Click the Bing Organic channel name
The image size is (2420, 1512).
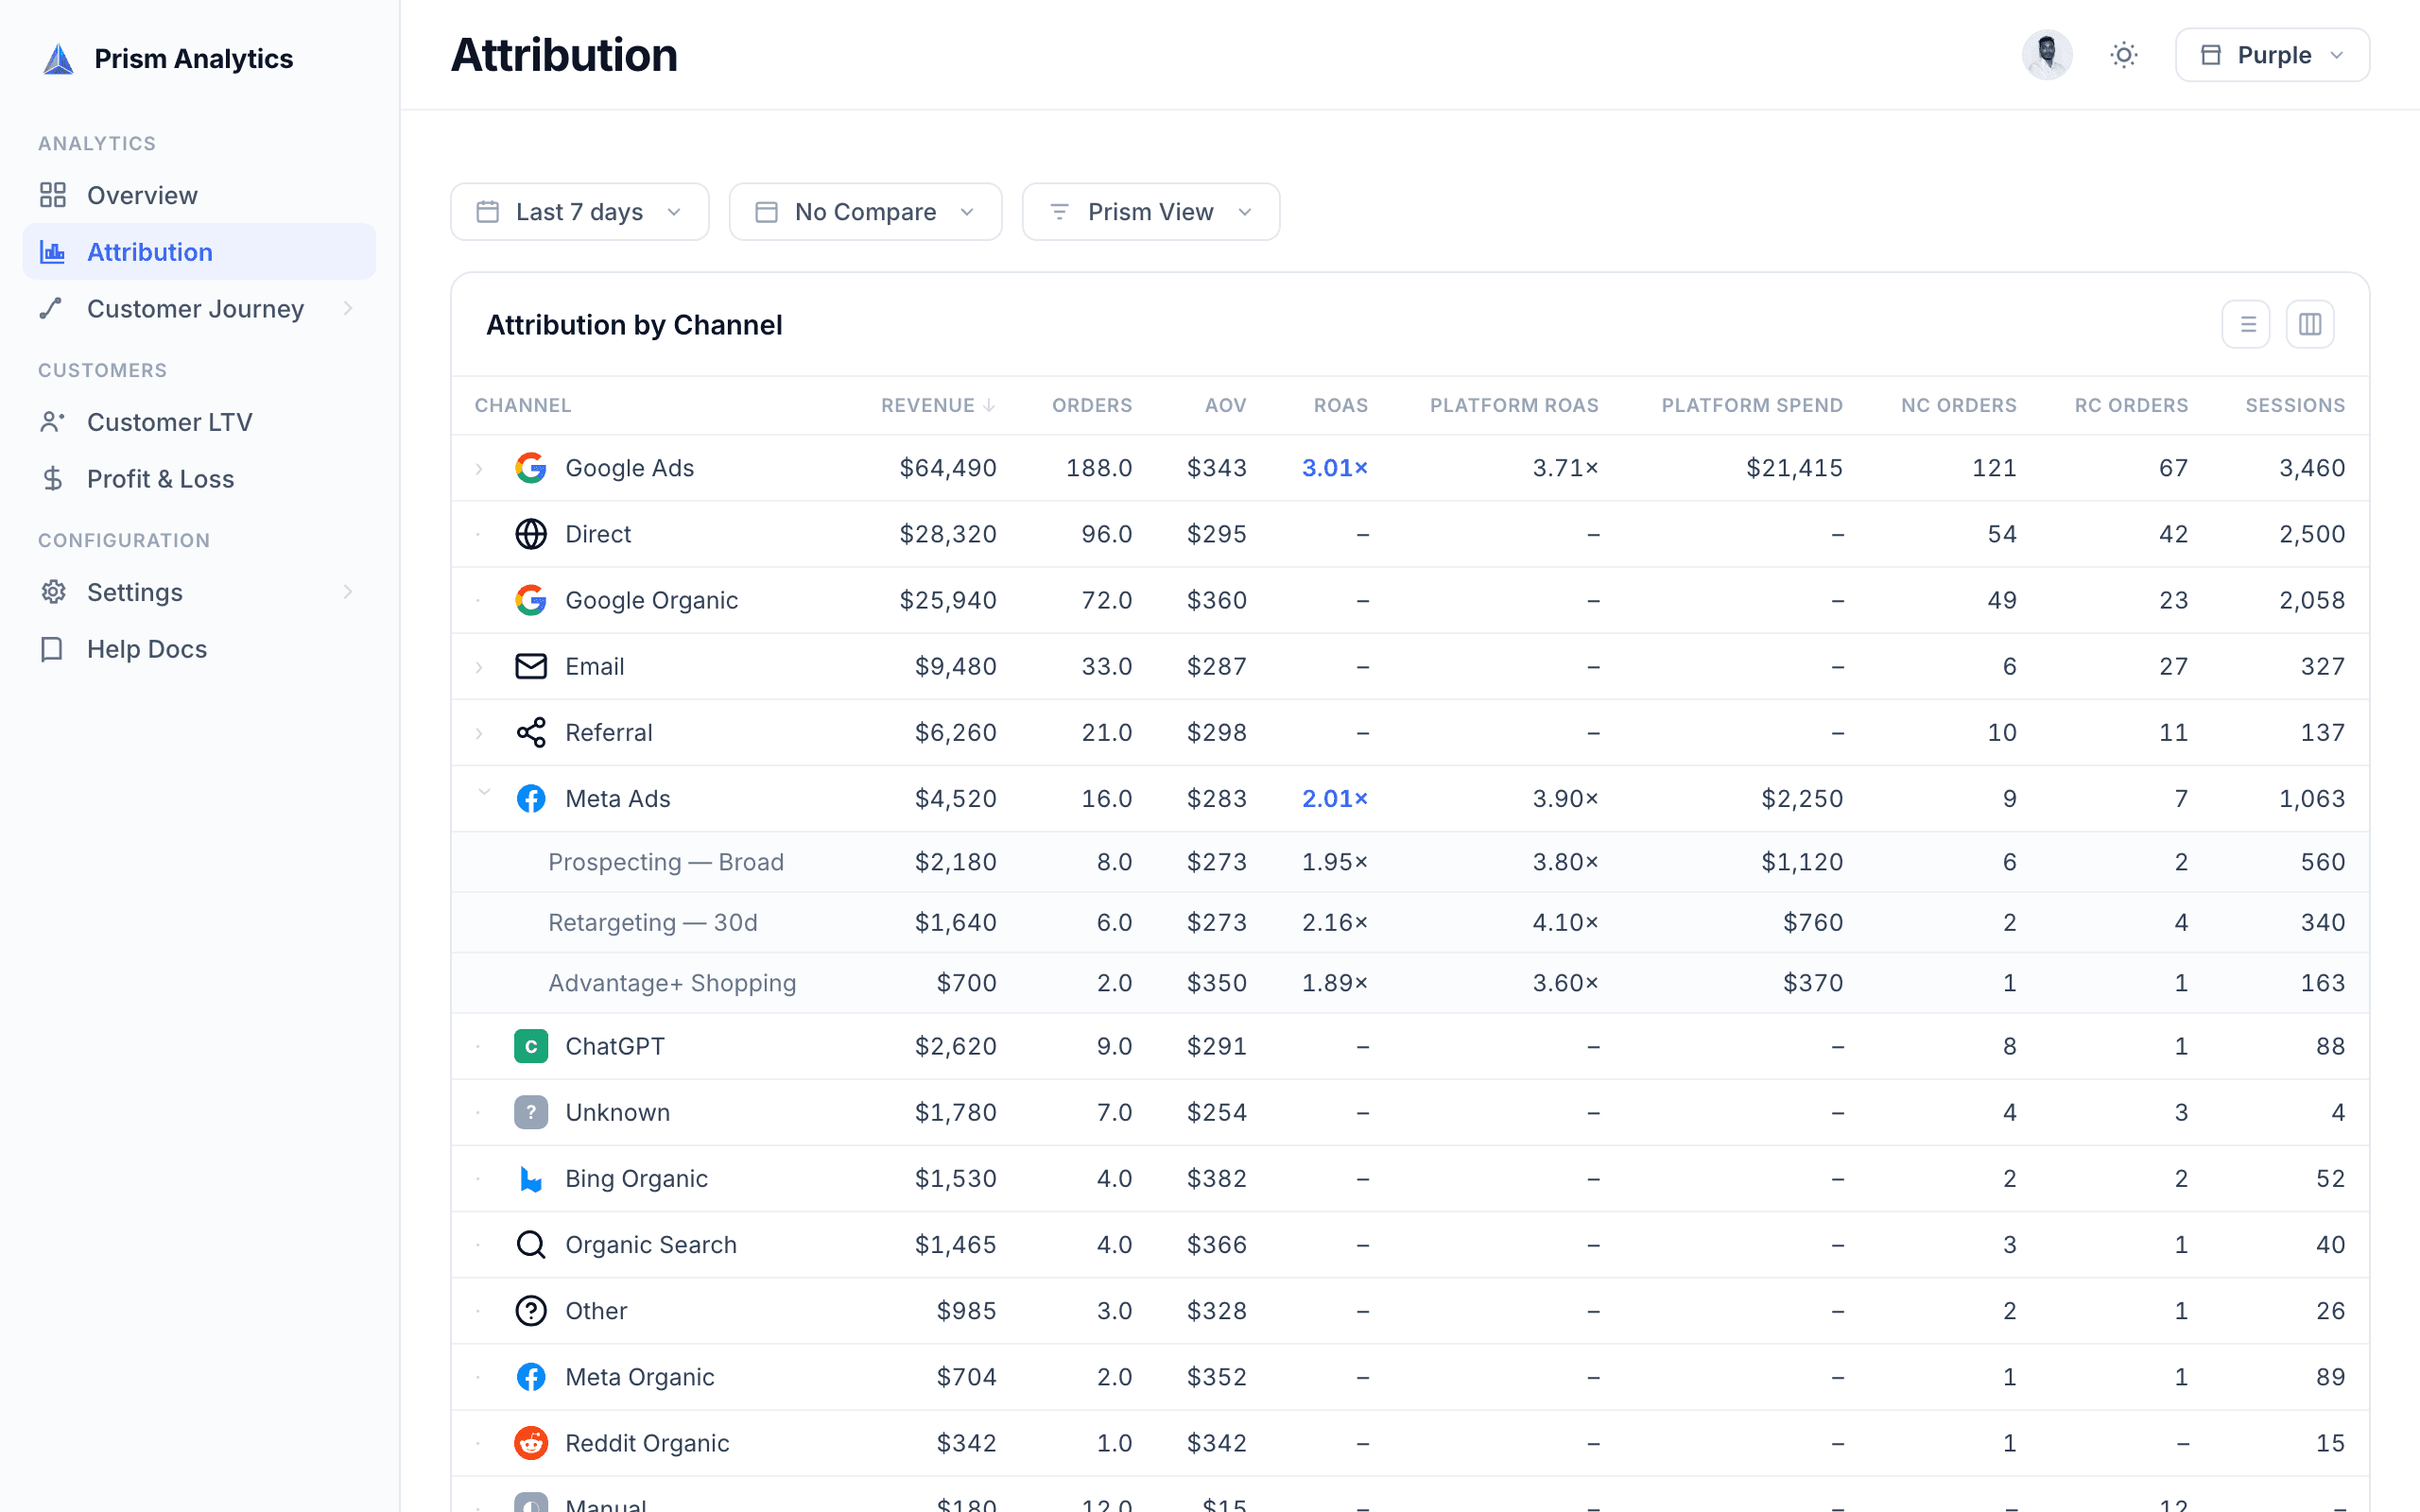point(636,1179)
